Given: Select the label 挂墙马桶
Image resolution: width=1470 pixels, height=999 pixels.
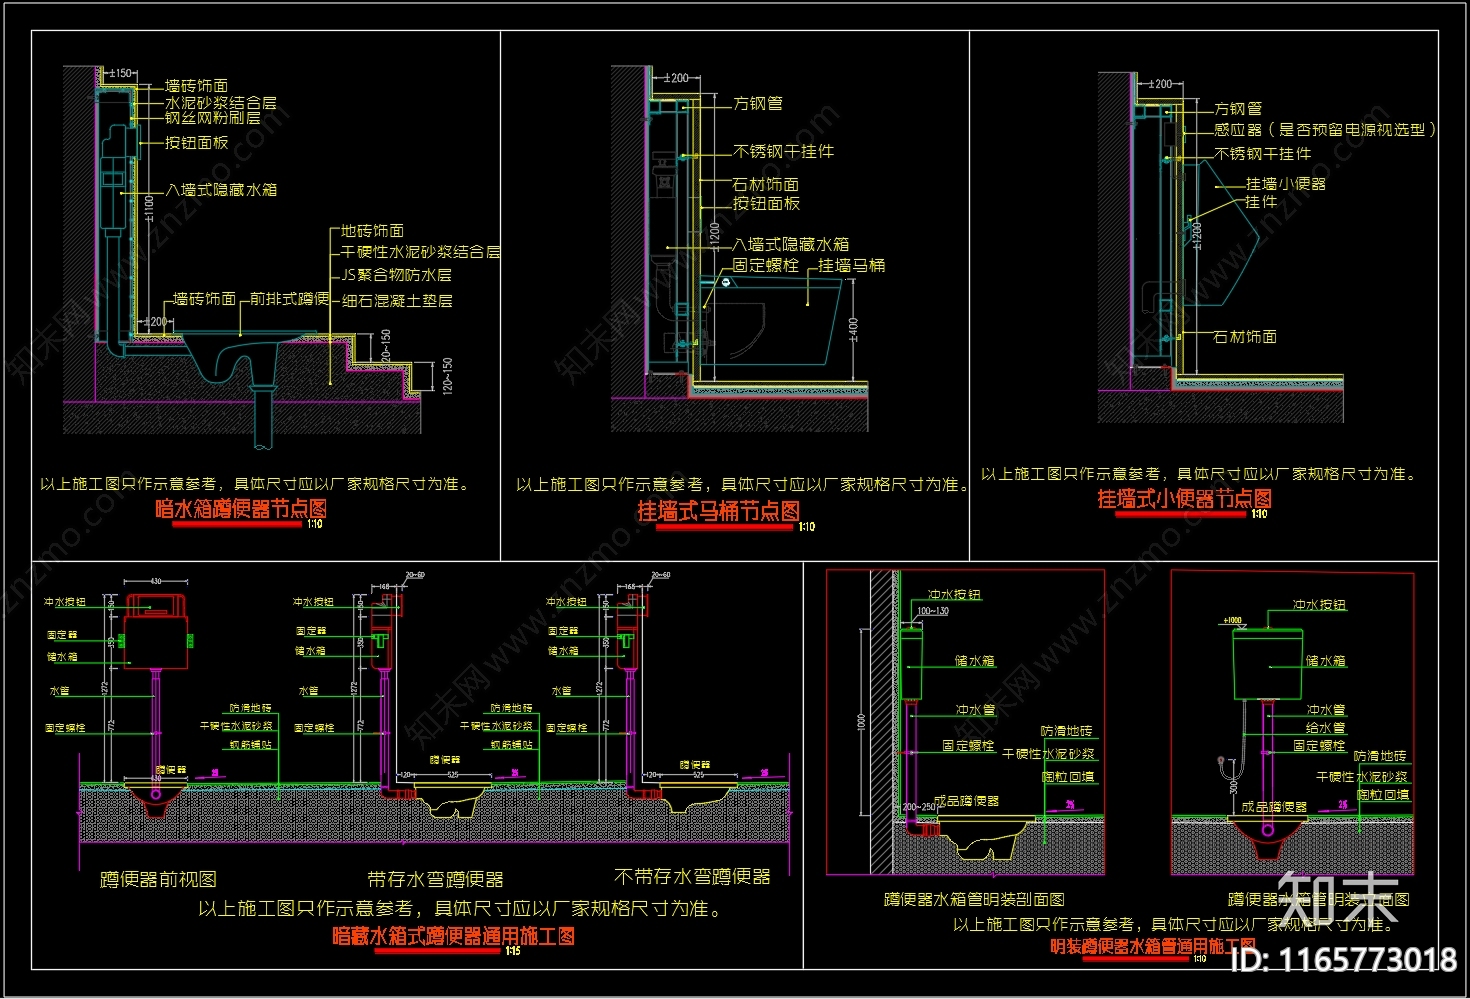Looking at the screenshot, I should click(852, 266).
